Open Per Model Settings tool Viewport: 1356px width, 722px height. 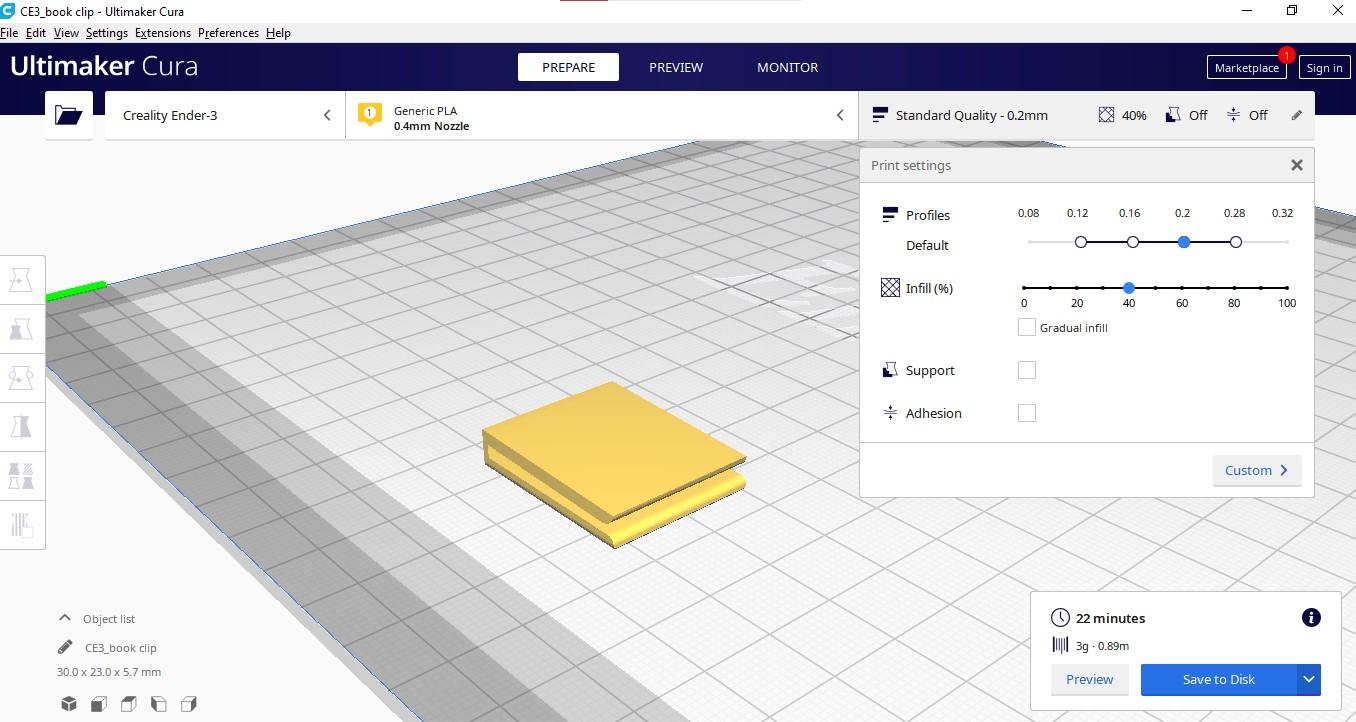pyautogui.click(x=21, y=475)
